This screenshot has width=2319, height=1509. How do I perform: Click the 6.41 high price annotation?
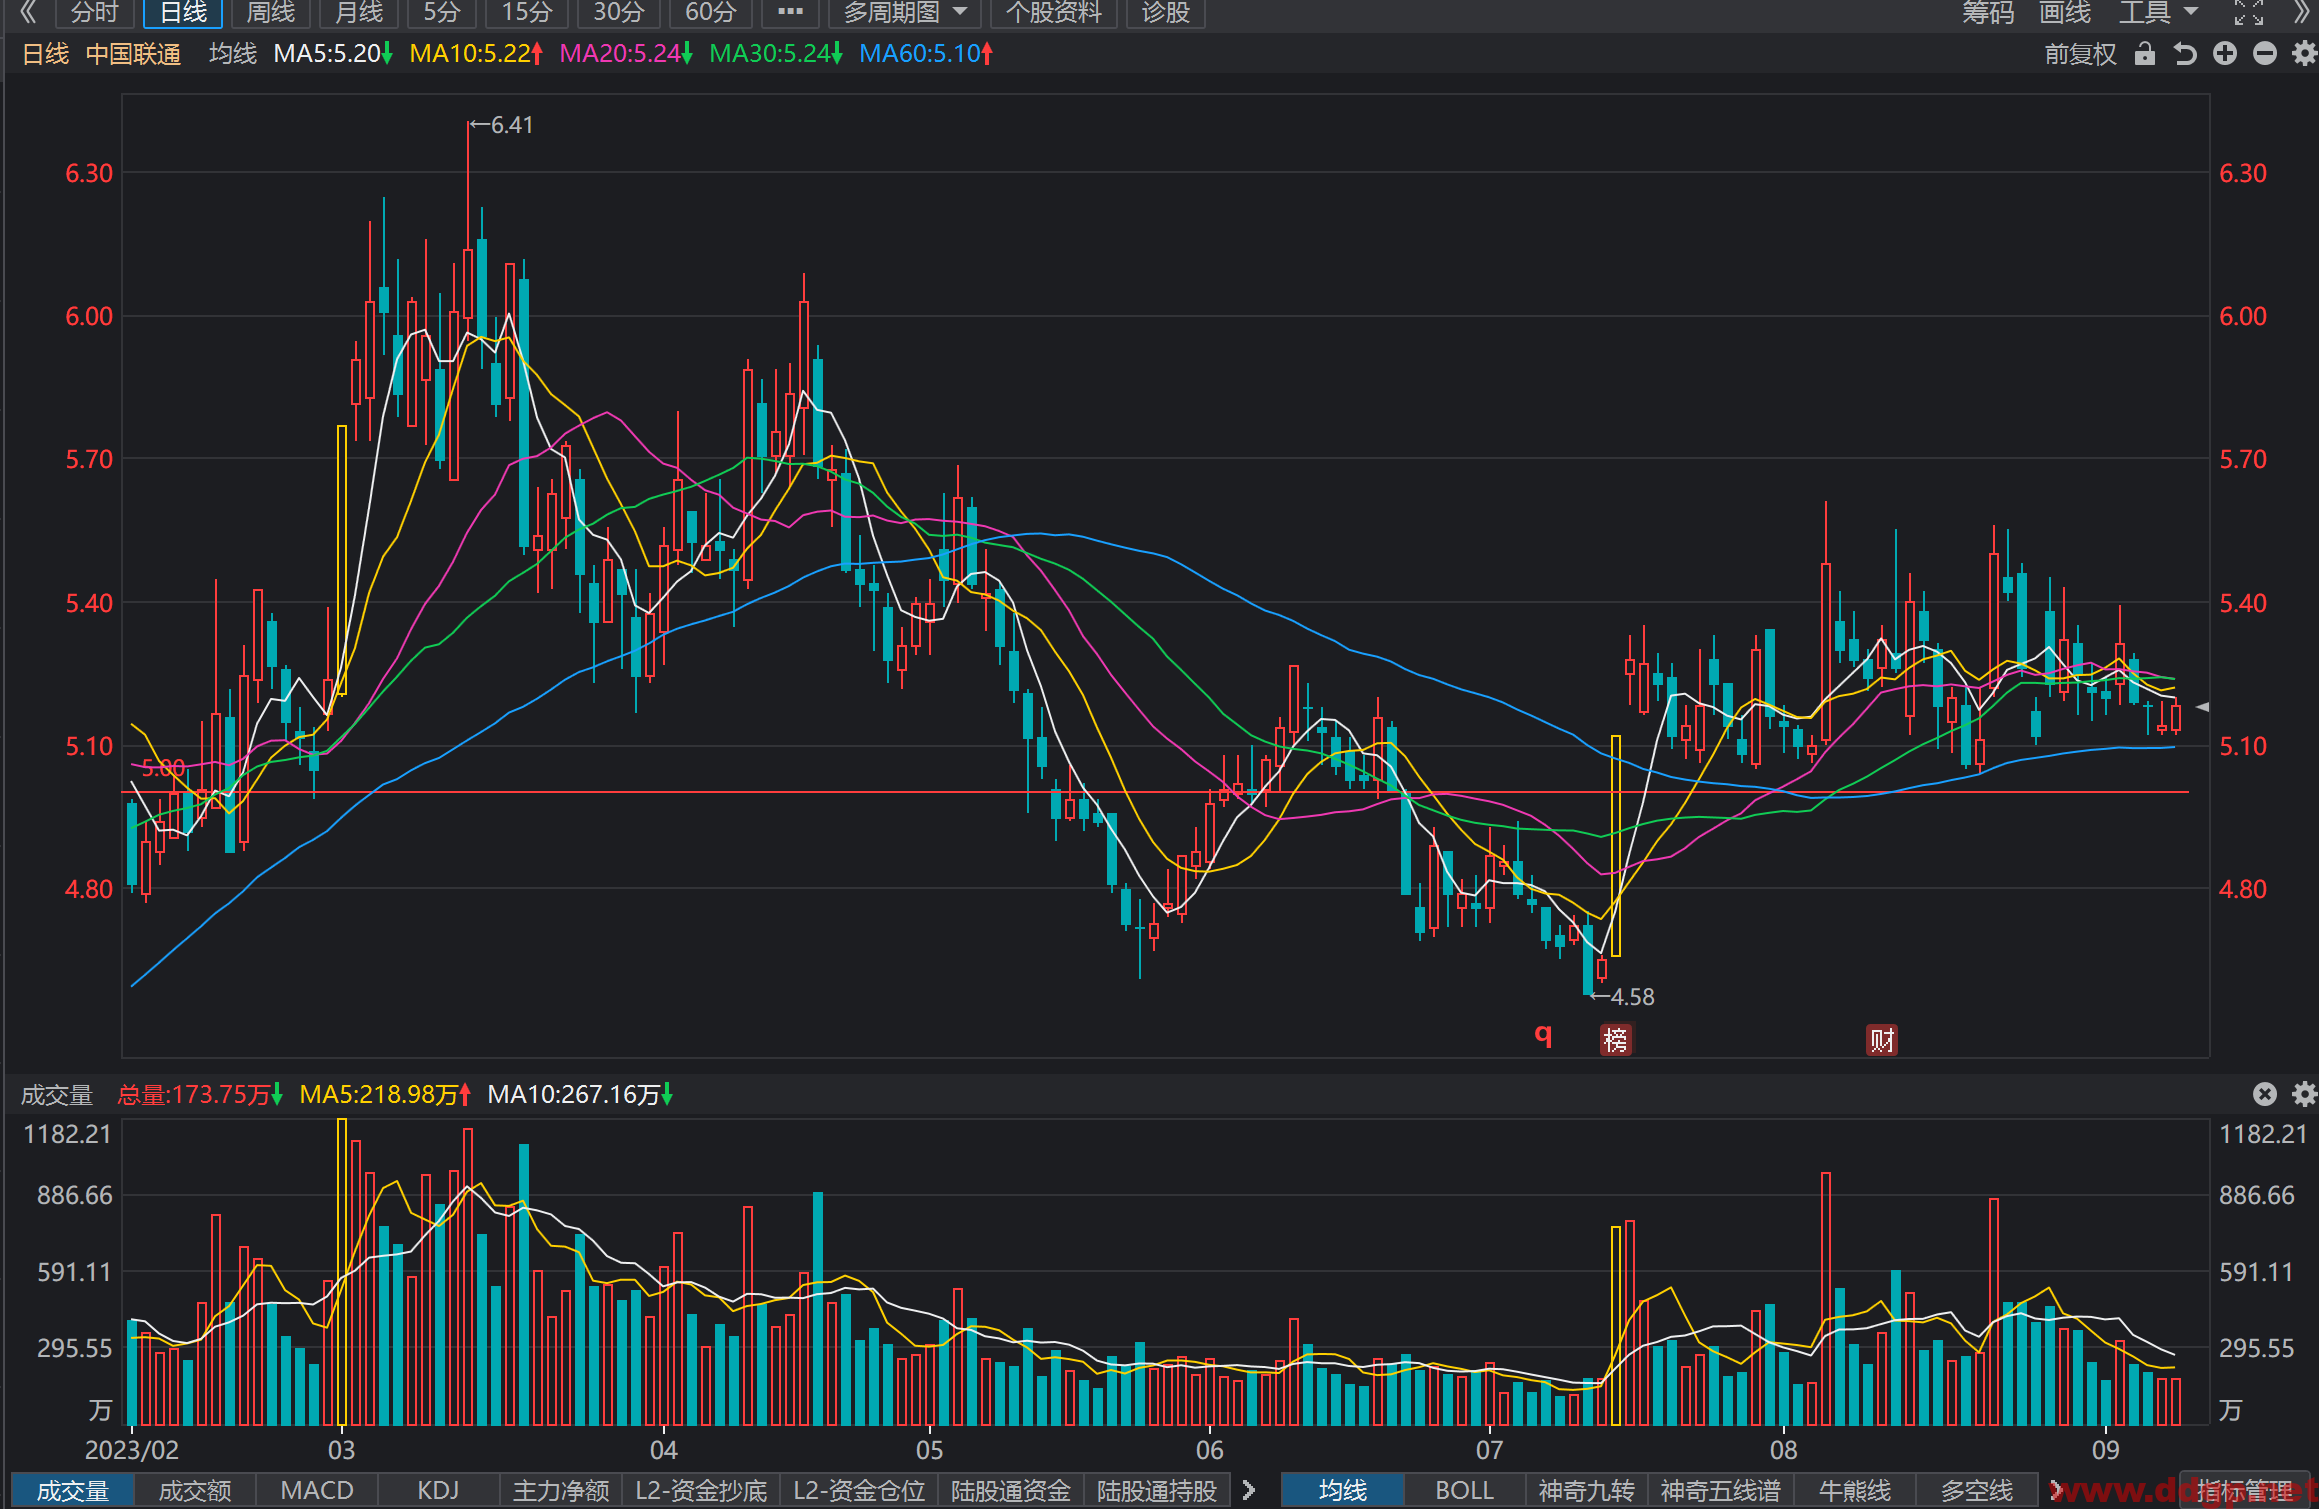(x=503, y=125)
